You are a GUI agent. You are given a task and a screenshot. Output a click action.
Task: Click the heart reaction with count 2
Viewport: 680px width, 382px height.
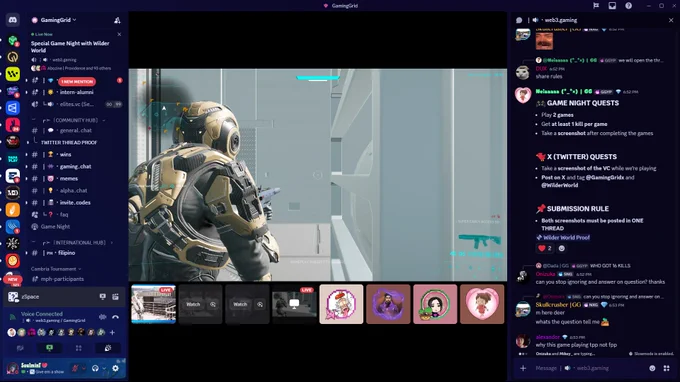tap(545, 248)
